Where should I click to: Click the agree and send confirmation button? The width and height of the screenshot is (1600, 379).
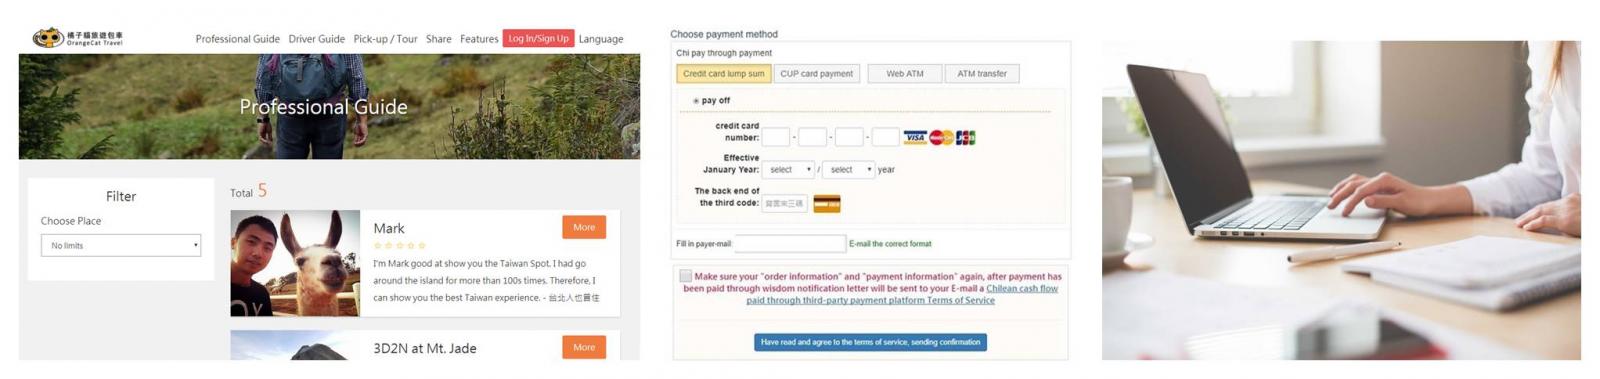coord(870,342)
